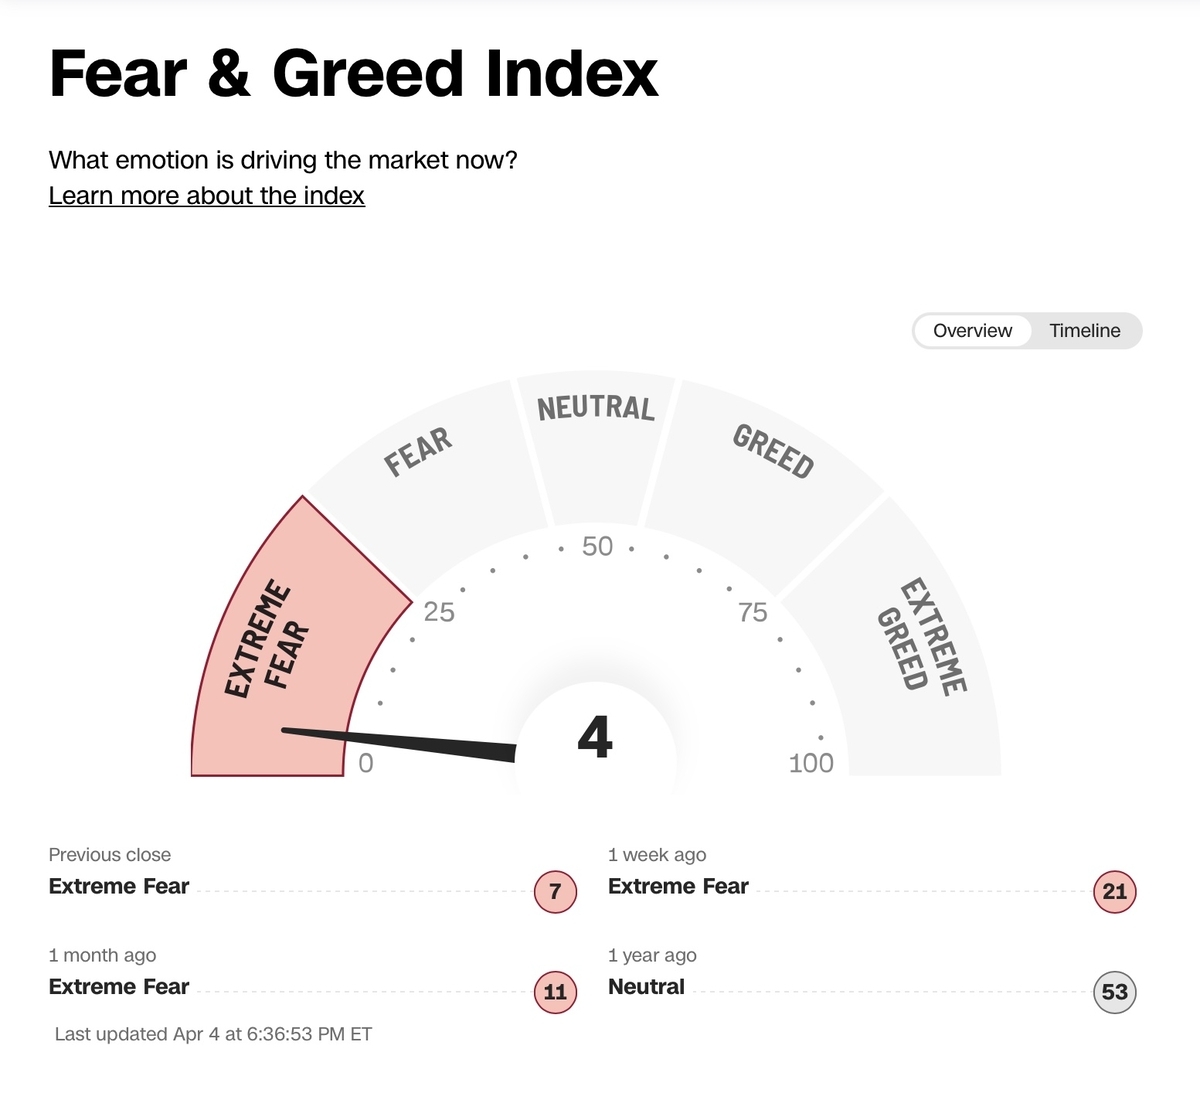This screenshot has width=1200, height=1093.
Task: Click the Previous close label
Action: pos(110,855)
